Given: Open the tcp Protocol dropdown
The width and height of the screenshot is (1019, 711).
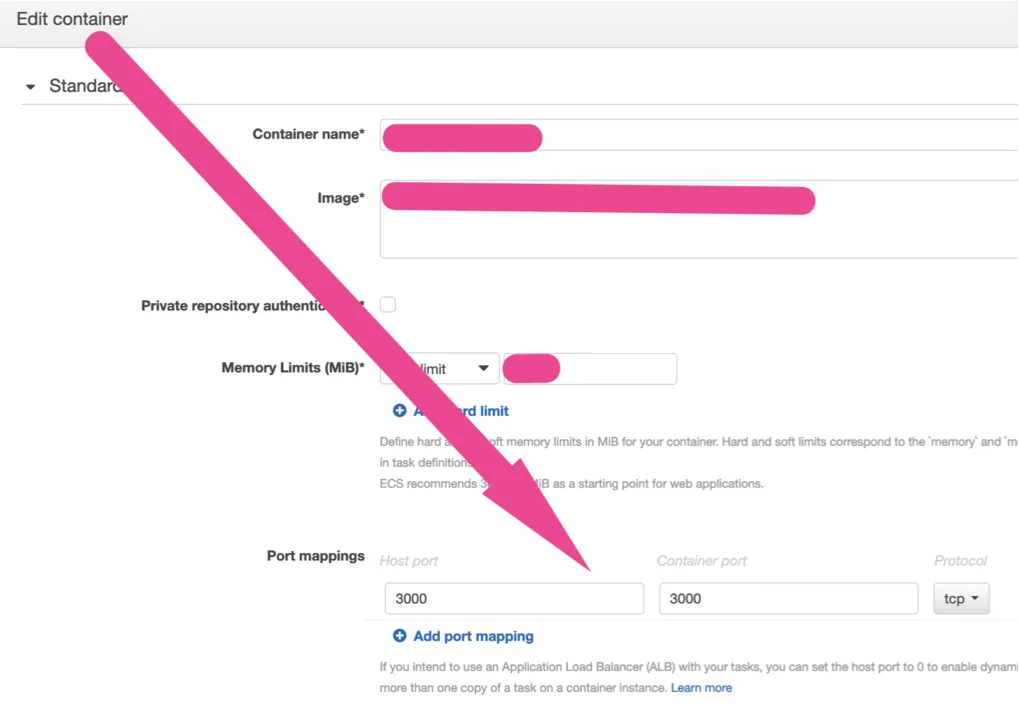Looking at the screenshot, I should pos(961,599).
